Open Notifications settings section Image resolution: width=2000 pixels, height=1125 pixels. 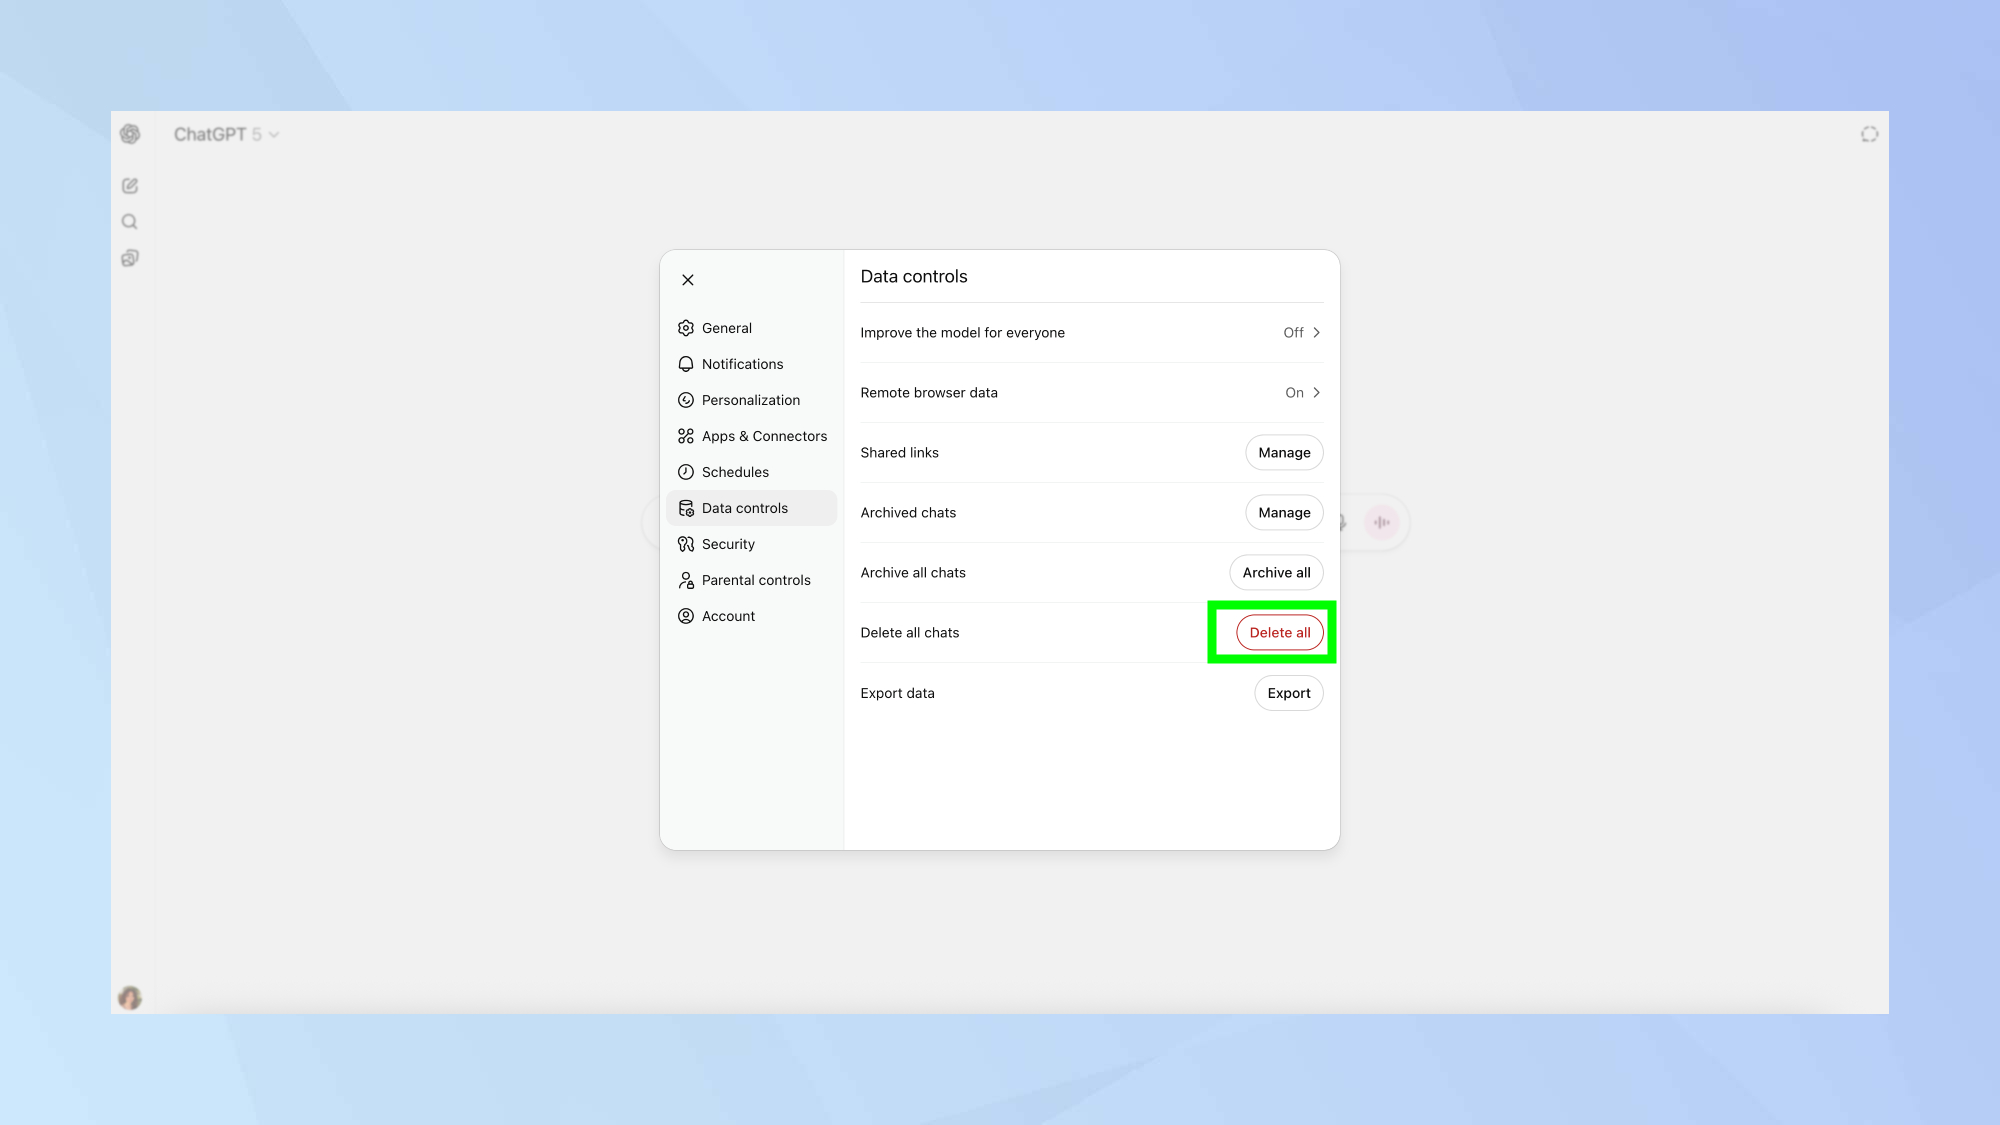(742, 364)
